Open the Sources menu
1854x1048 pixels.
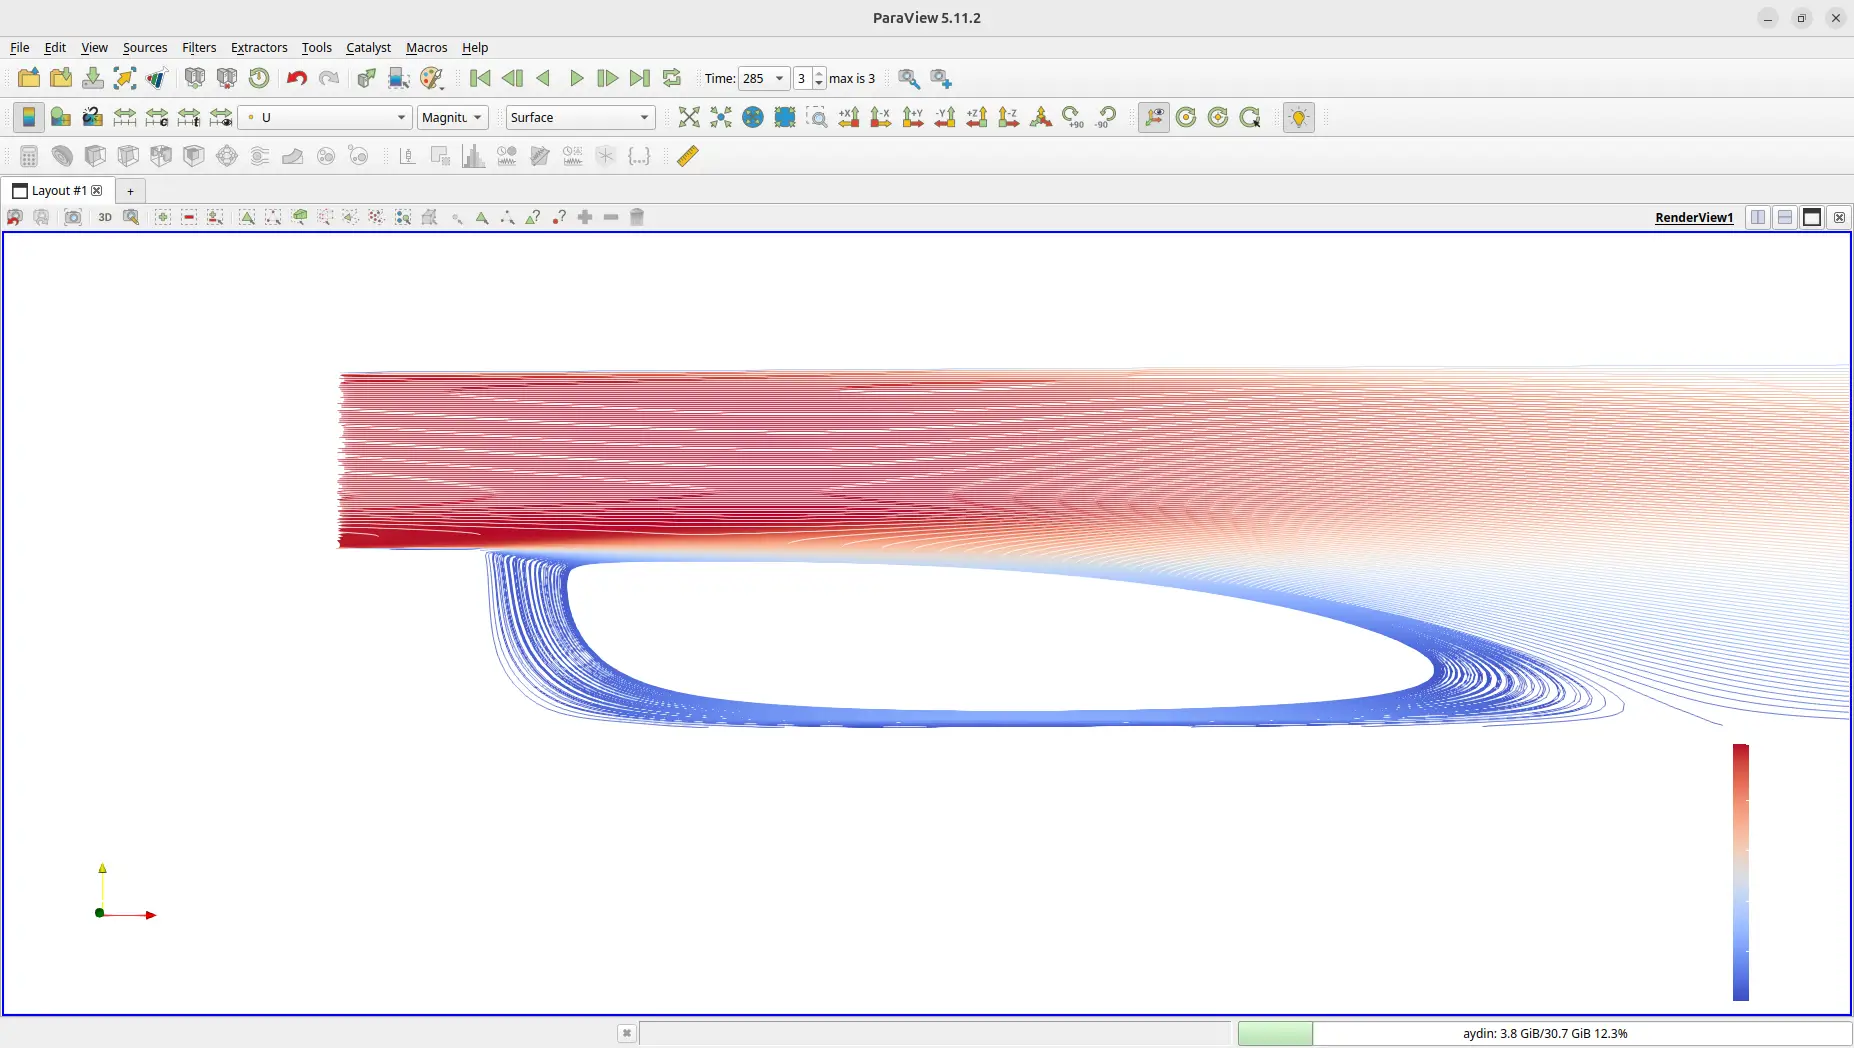[x=145, y=47]
